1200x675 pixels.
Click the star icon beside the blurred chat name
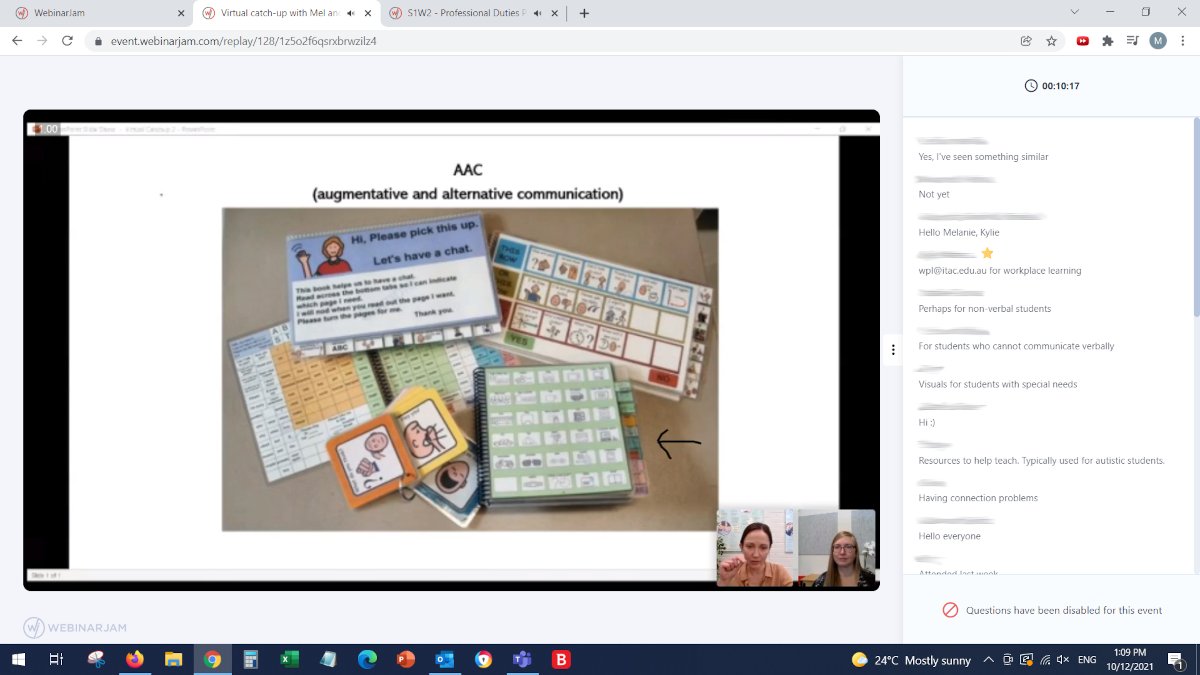987,253
